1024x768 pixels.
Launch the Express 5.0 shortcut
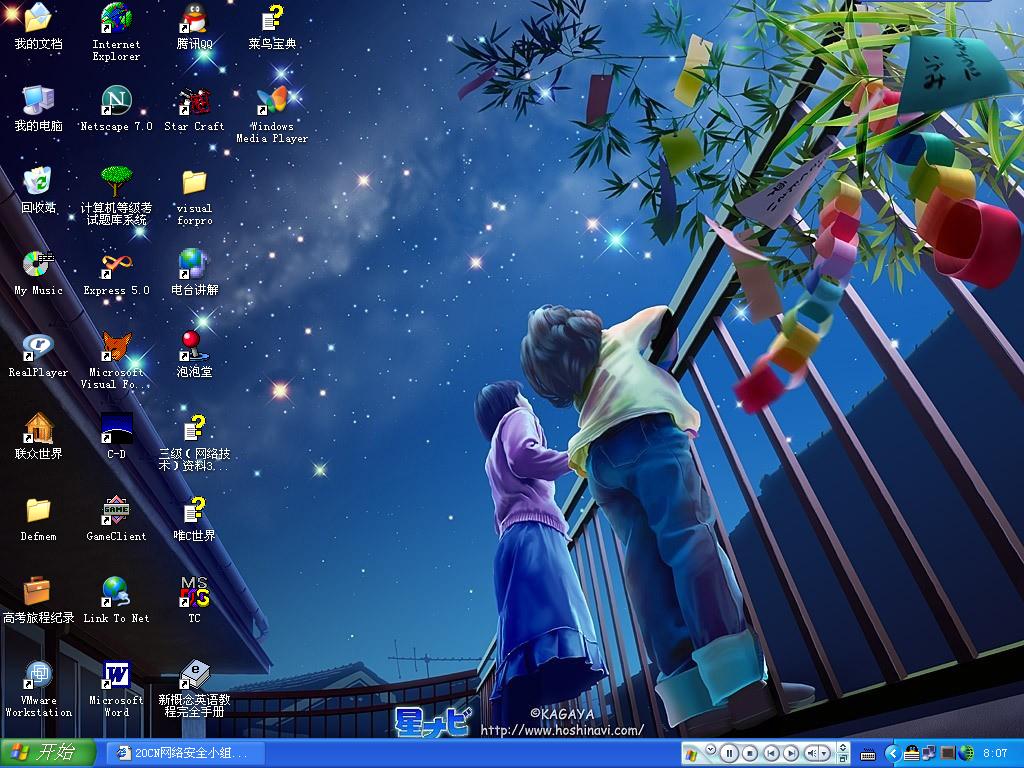click(116, 273)
